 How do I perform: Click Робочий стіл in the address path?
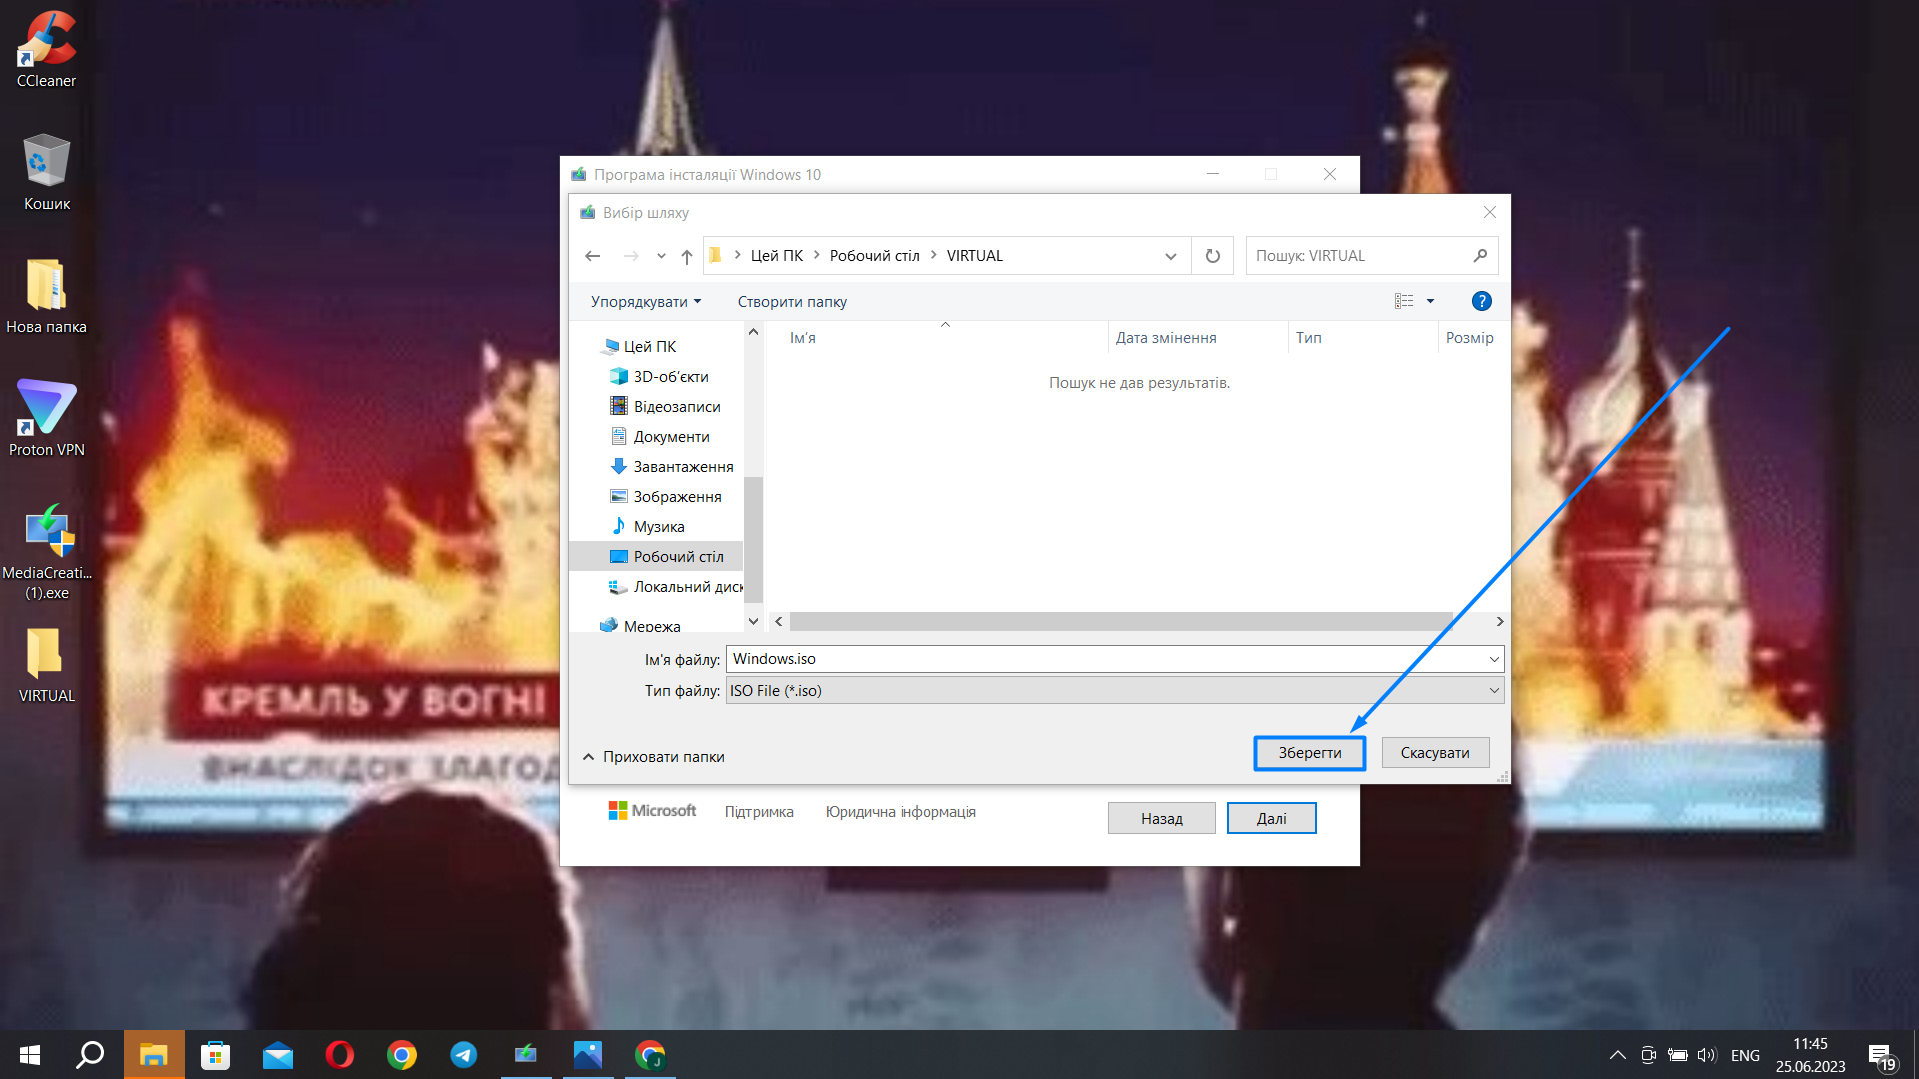click(x=874, y=255)
